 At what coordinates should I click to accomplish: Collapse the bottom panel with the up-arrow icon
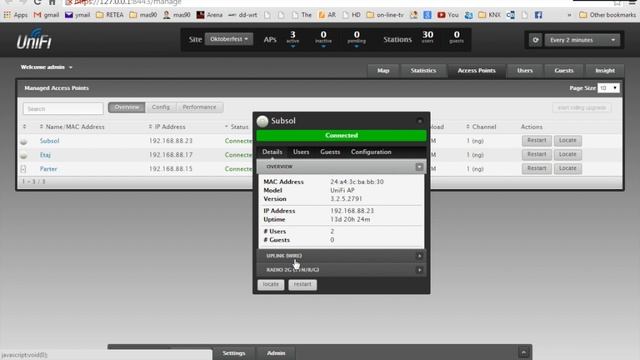(x=524, y=352)
